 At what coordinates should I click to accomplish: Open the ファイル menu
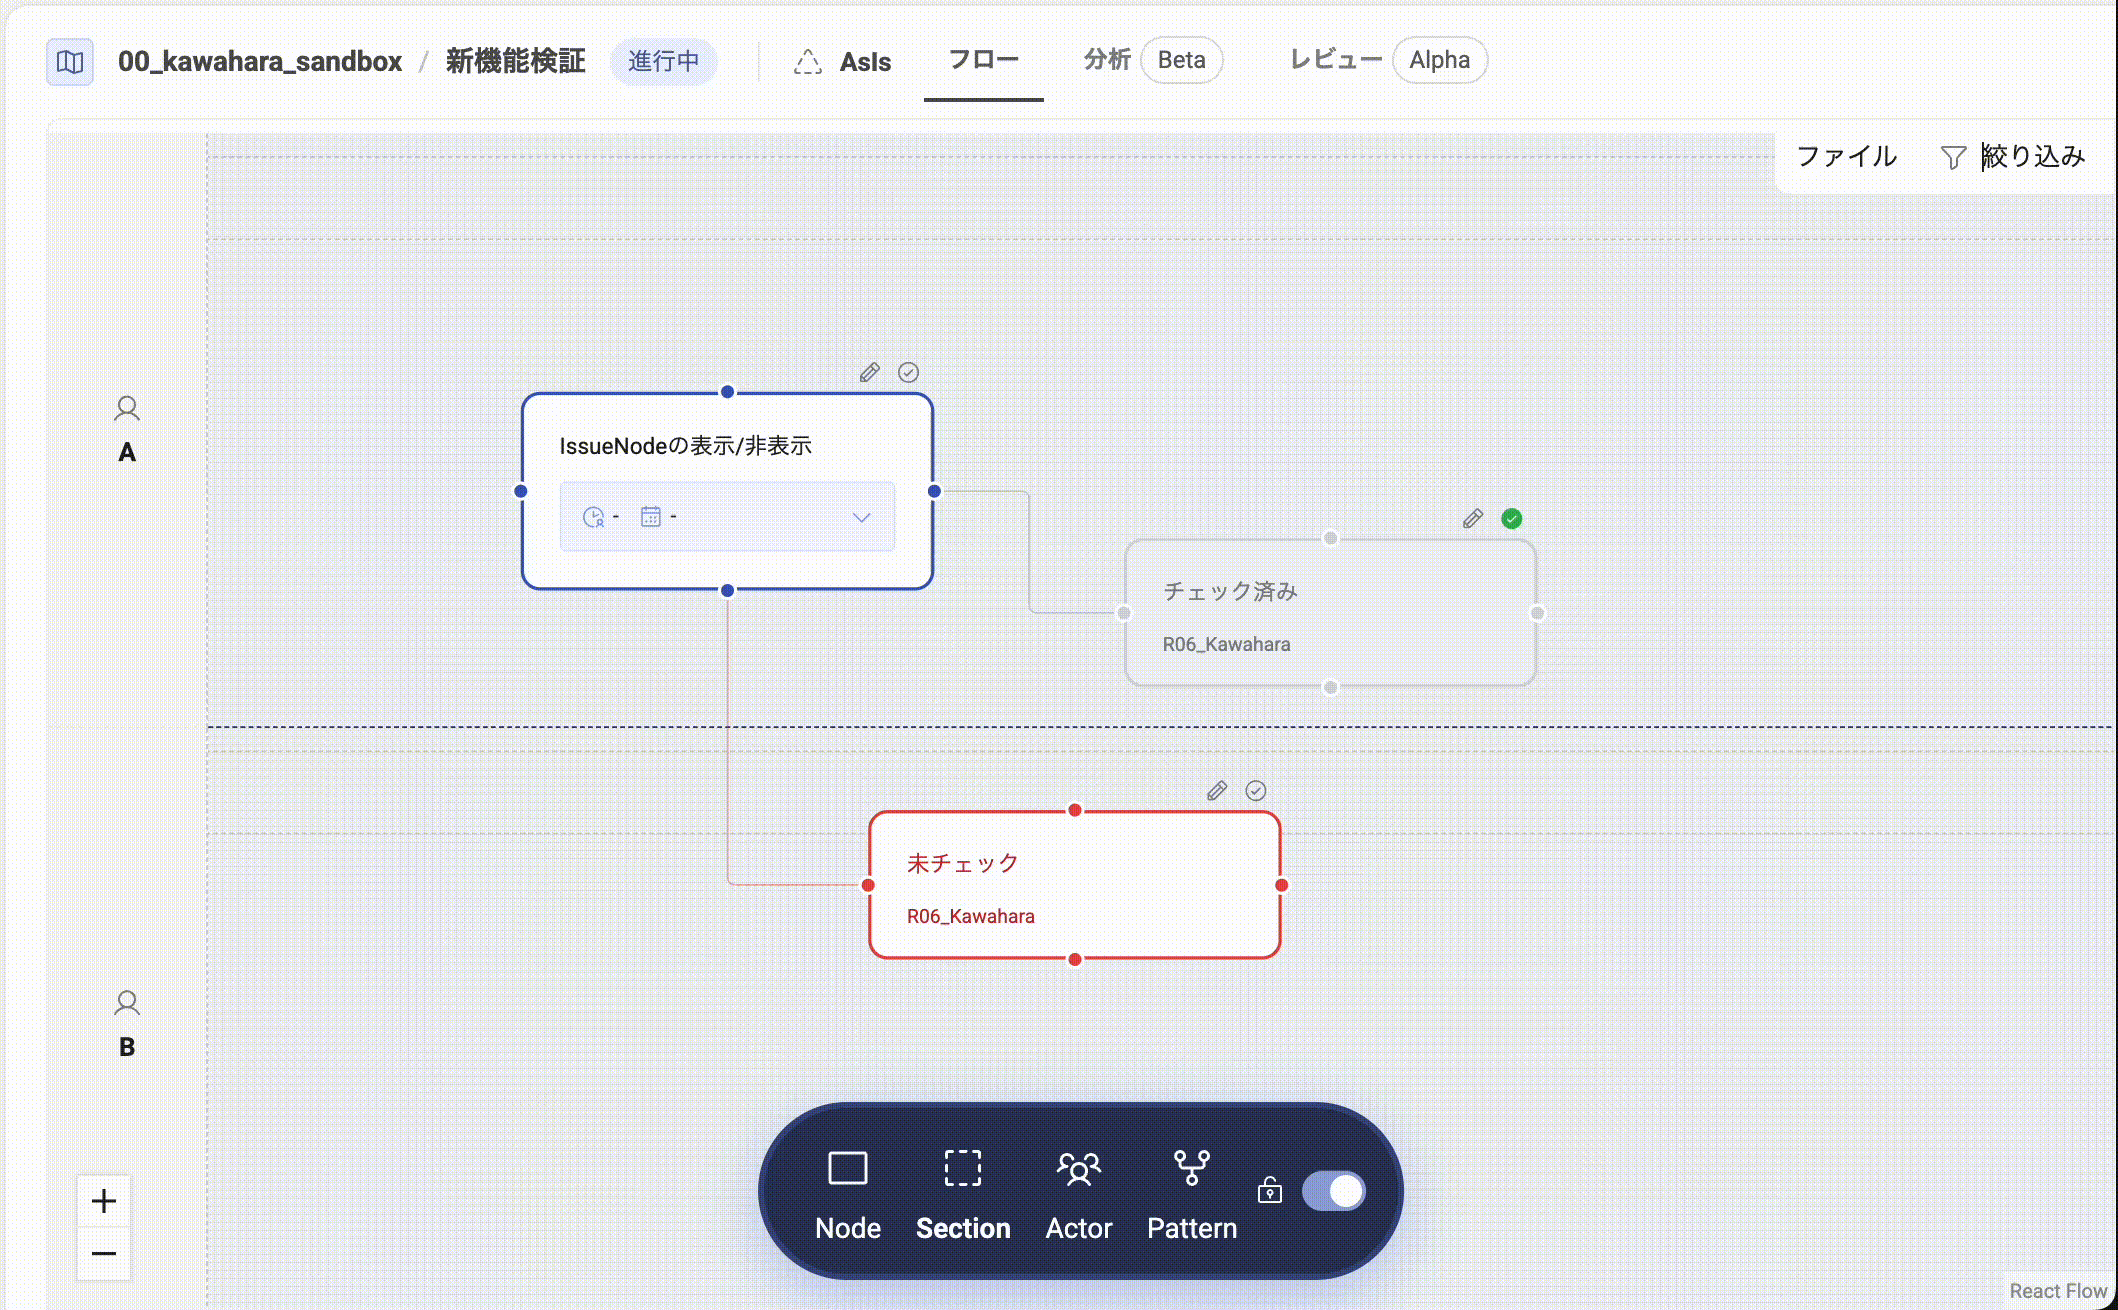coord(1846,156)
